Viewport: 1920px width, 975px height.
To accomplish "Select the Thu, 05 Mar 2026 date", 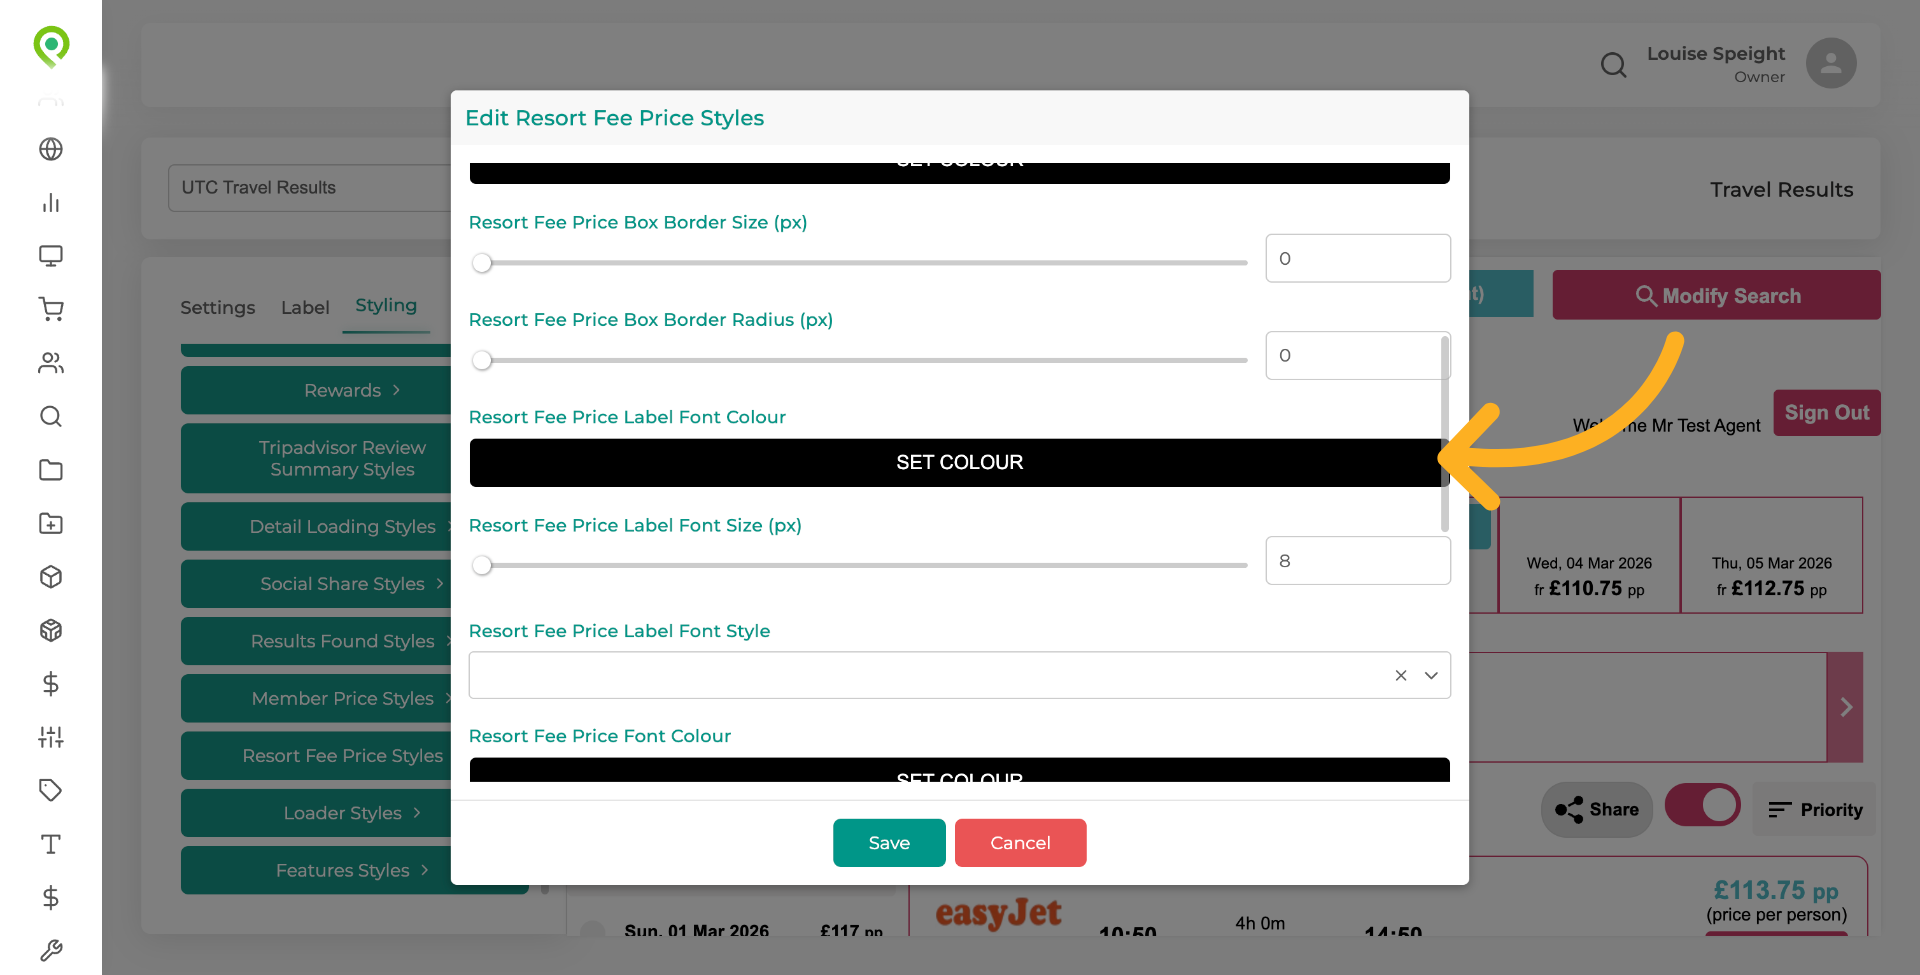I will 1771,556.
